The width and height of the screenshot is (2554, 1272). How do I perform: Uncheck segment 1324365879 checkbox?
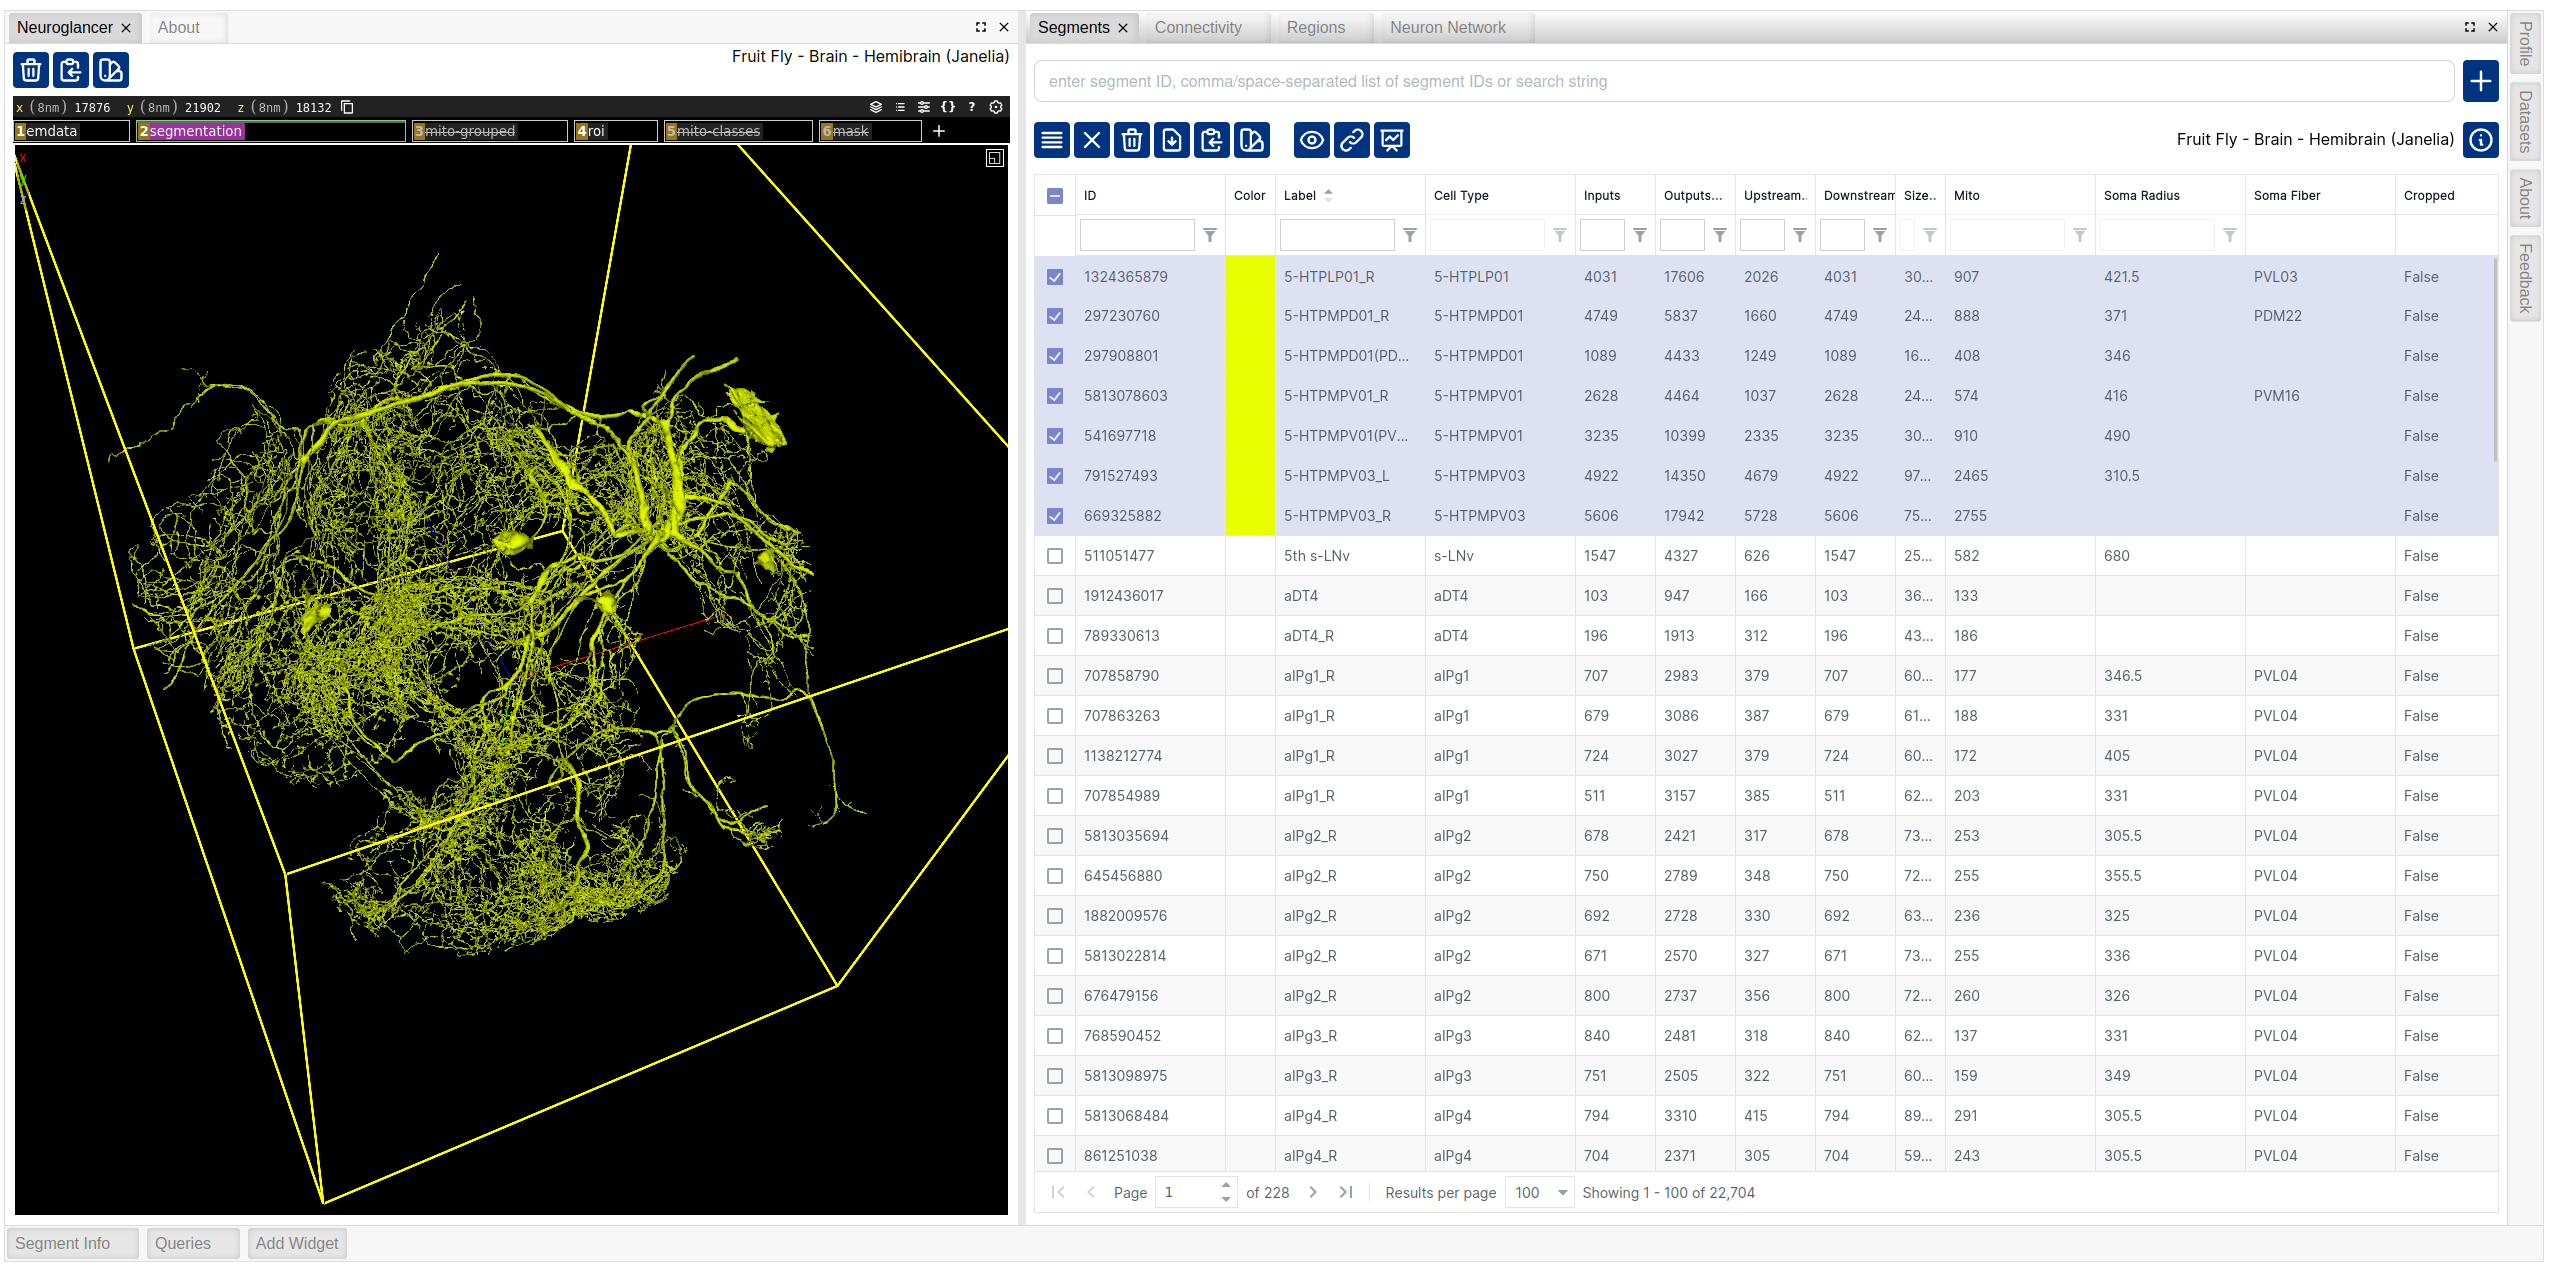click(x=1055, y=277)
